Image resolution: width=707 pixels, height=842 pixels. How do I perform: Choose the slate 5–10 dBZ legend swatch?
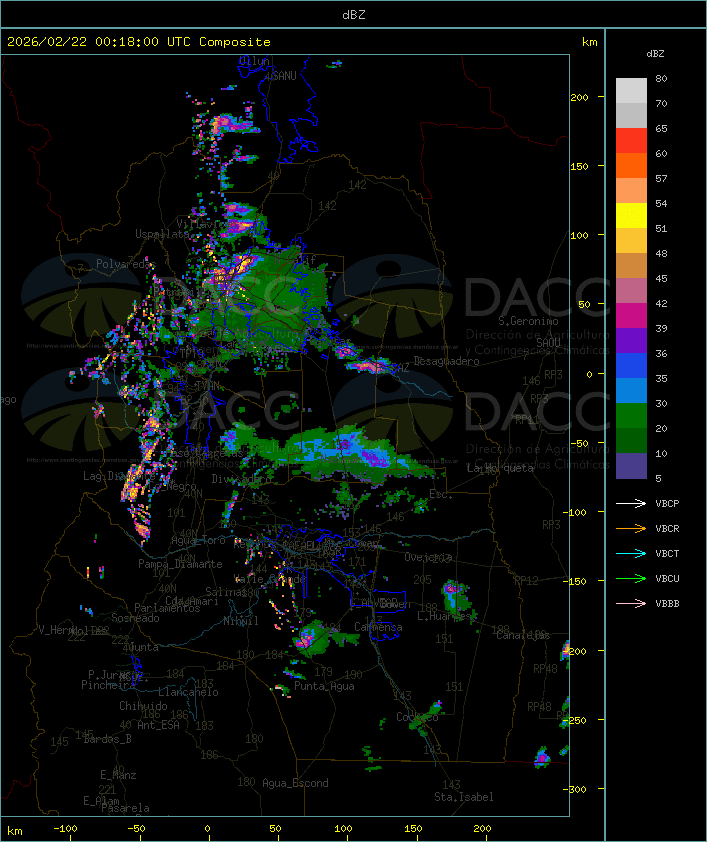pyautogui.click(x=631, y=466)
